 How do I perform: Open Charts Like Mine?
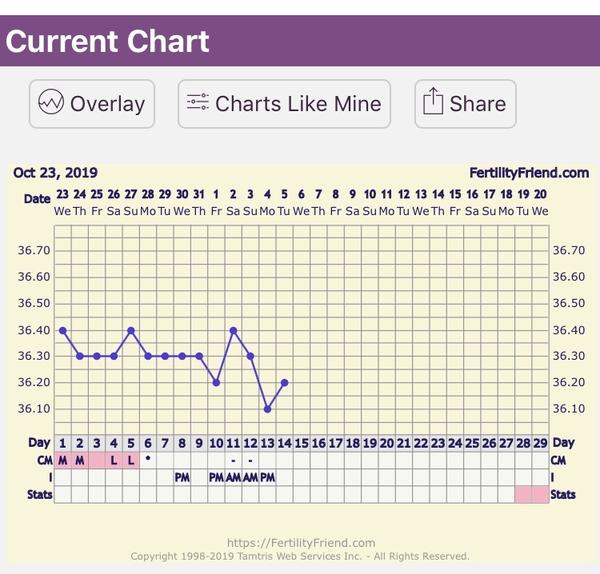pos(284,104)
